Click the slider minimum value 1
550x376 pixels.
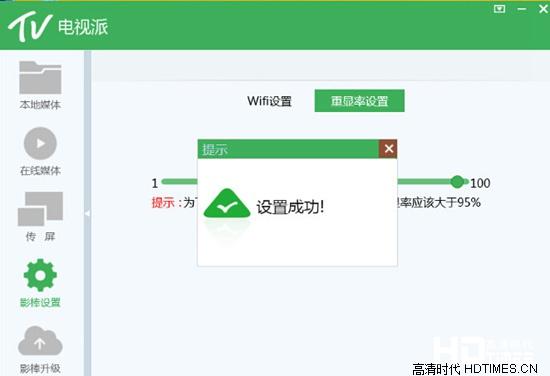coord(155,183)
